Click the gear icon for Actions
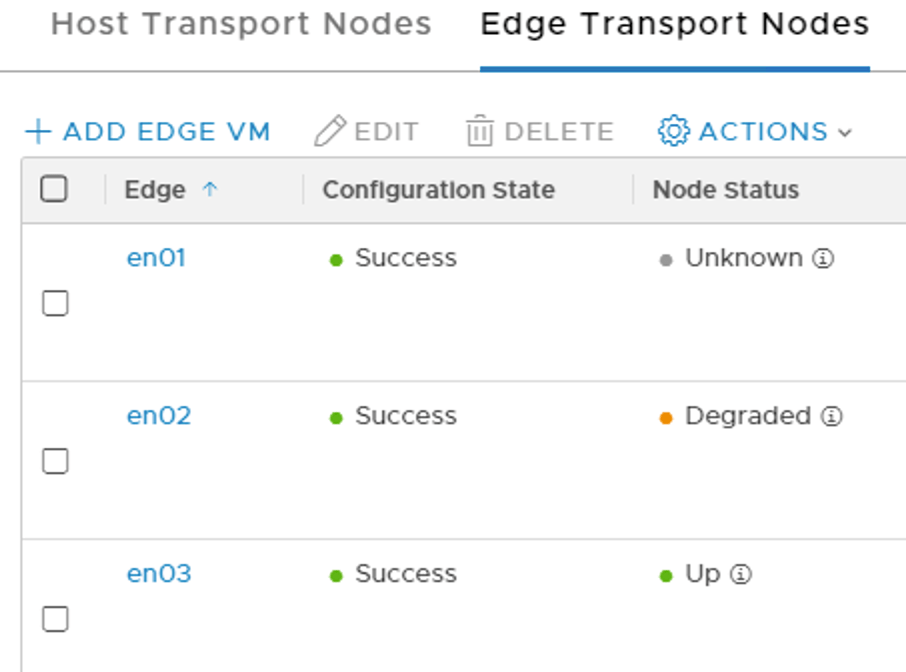 (673, 132)
